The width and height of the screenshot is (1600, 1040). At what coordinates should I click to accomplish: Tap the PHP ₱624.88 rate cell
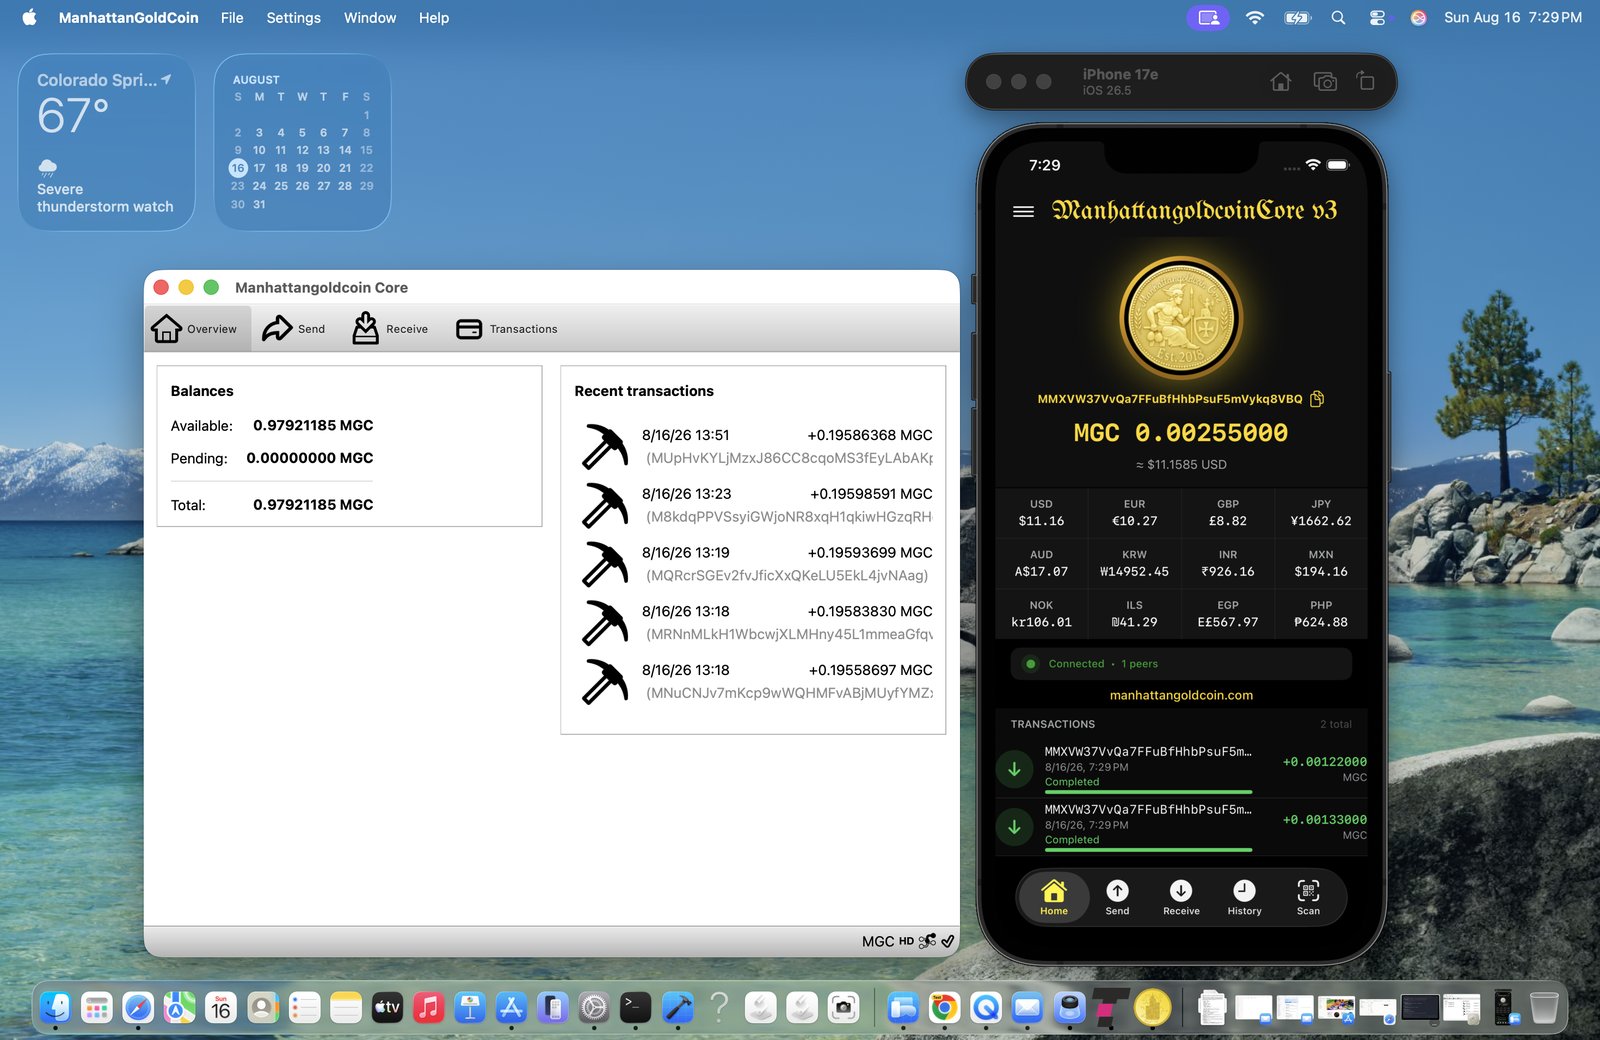pos(1321,614)
